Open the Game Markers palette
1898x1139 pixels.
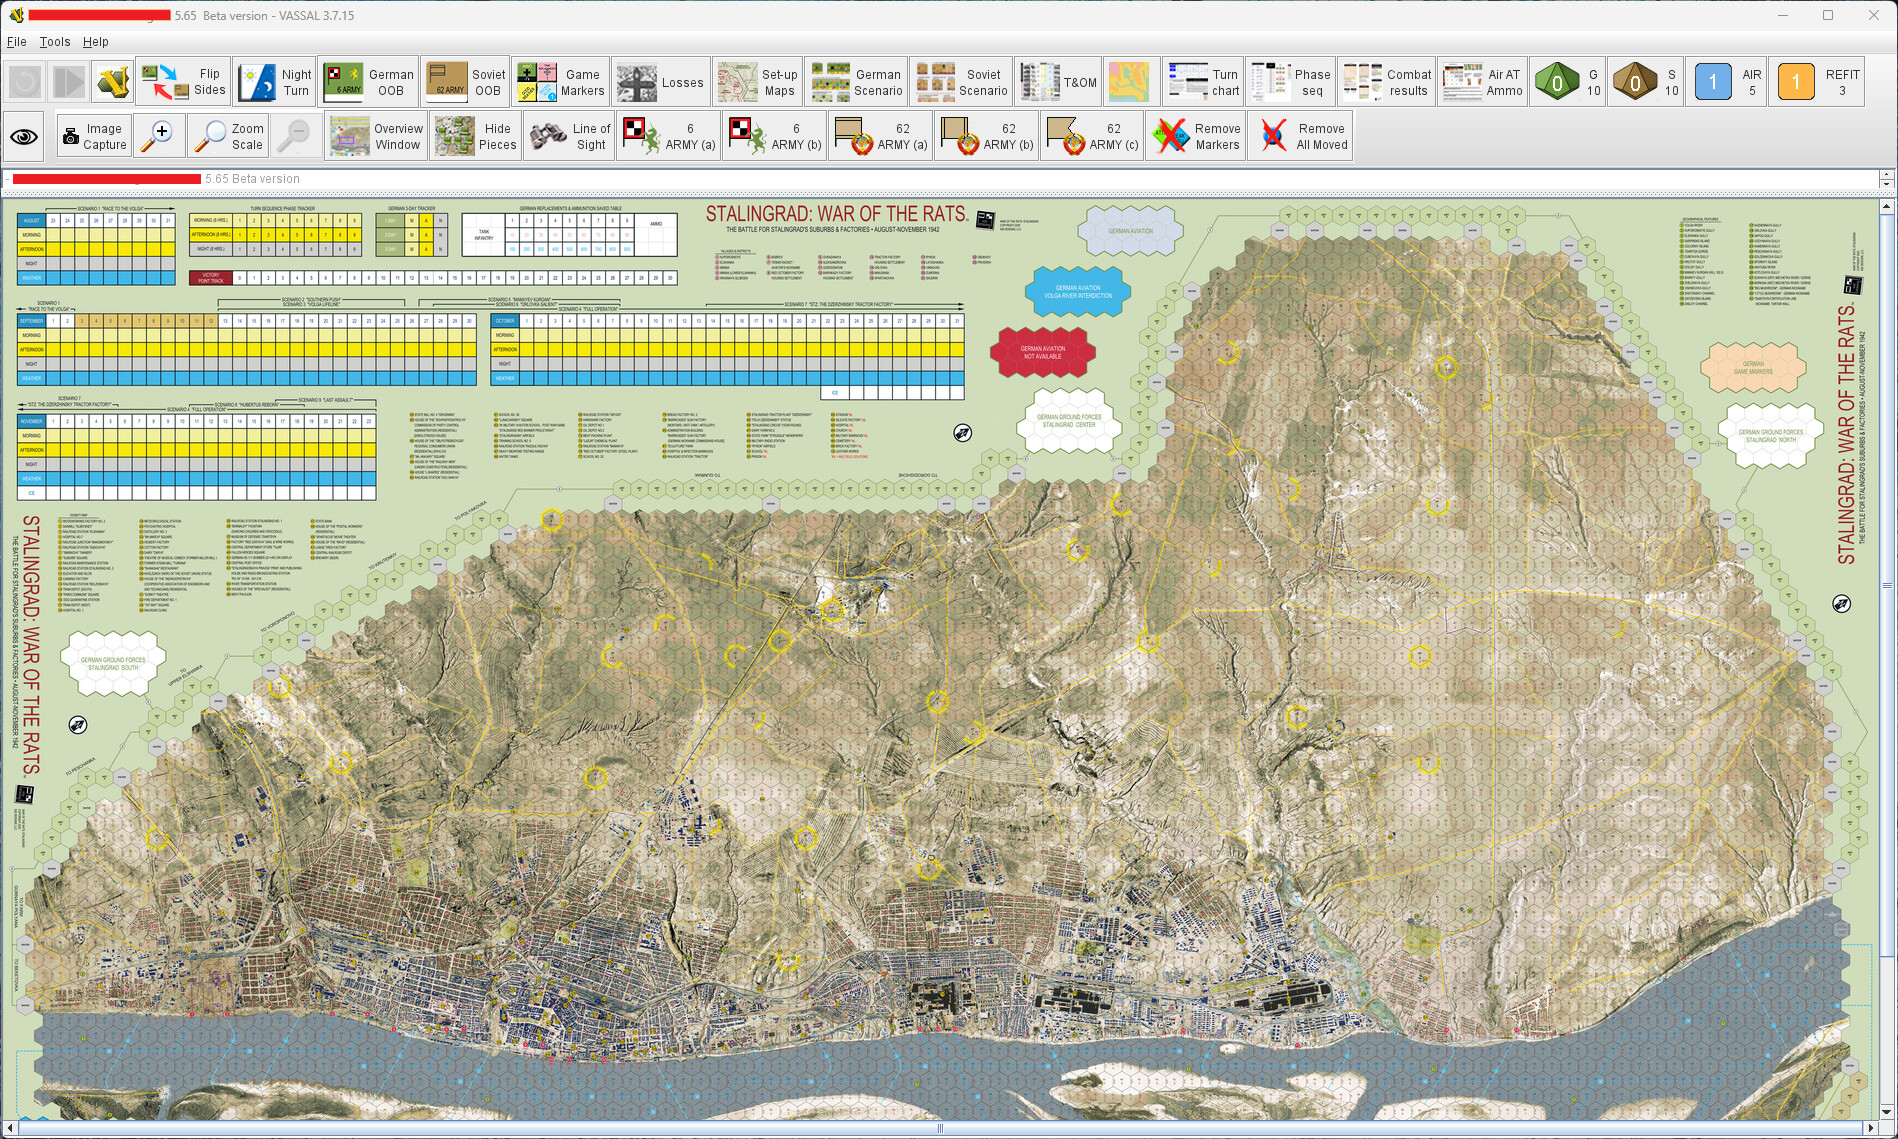click(x=560, y=82)
